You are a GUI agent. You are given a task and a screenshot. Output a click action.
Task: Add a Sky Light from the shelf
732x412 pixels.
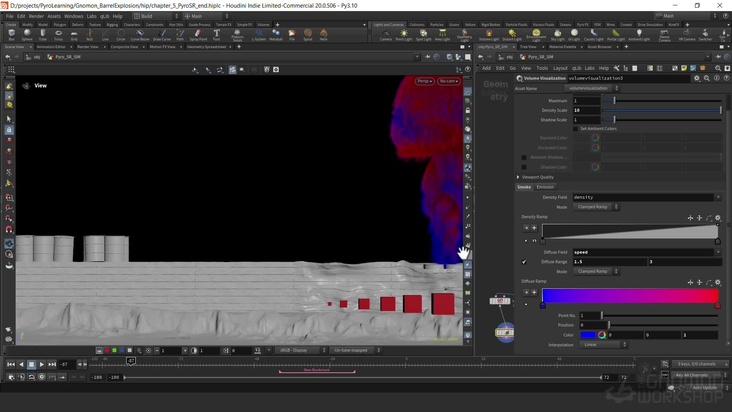(557, 35)
